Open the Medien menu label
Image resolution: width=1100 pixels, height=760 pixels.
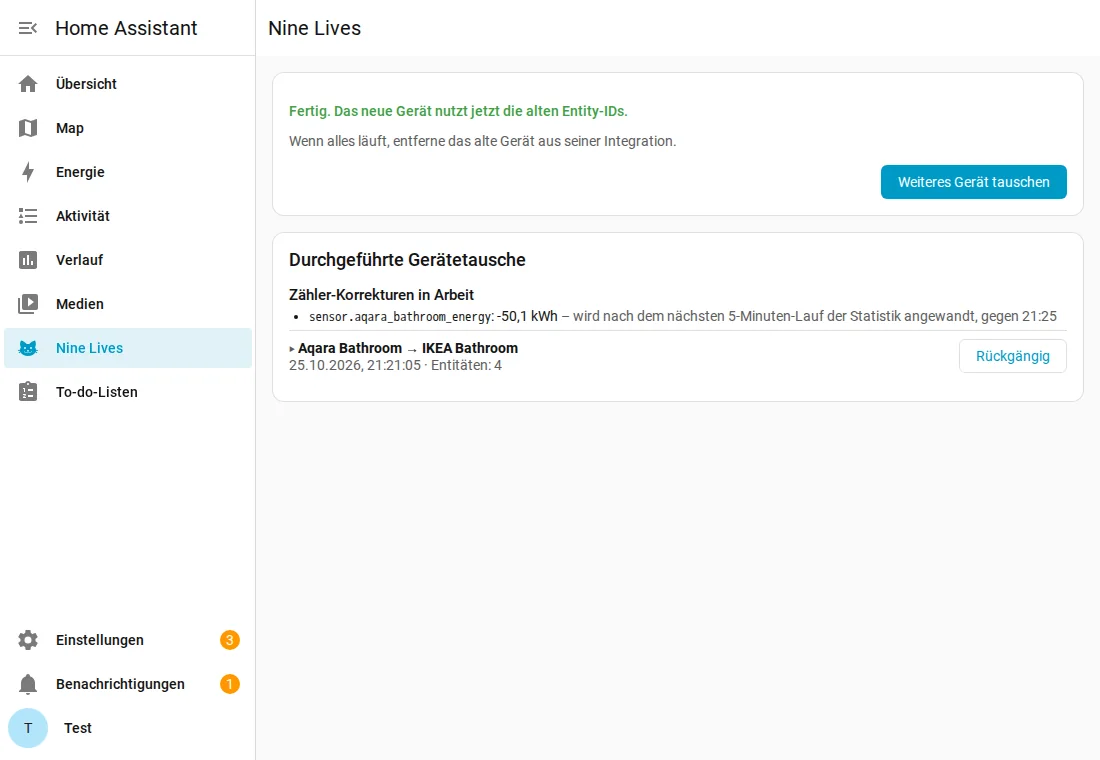[80, 305]
